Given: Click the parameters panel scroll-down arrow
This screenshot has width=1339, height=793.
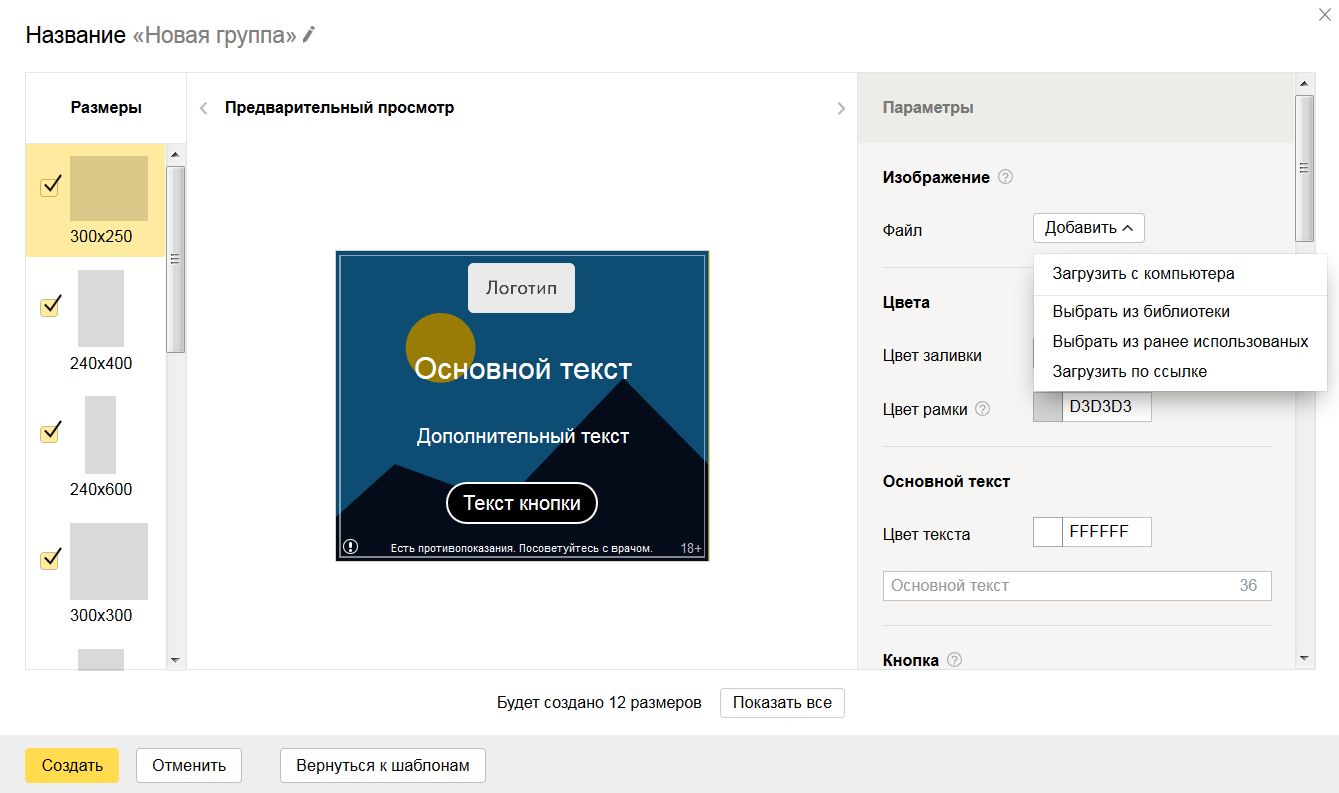Looking at the screenshot, I should (x=1304, y=658).
